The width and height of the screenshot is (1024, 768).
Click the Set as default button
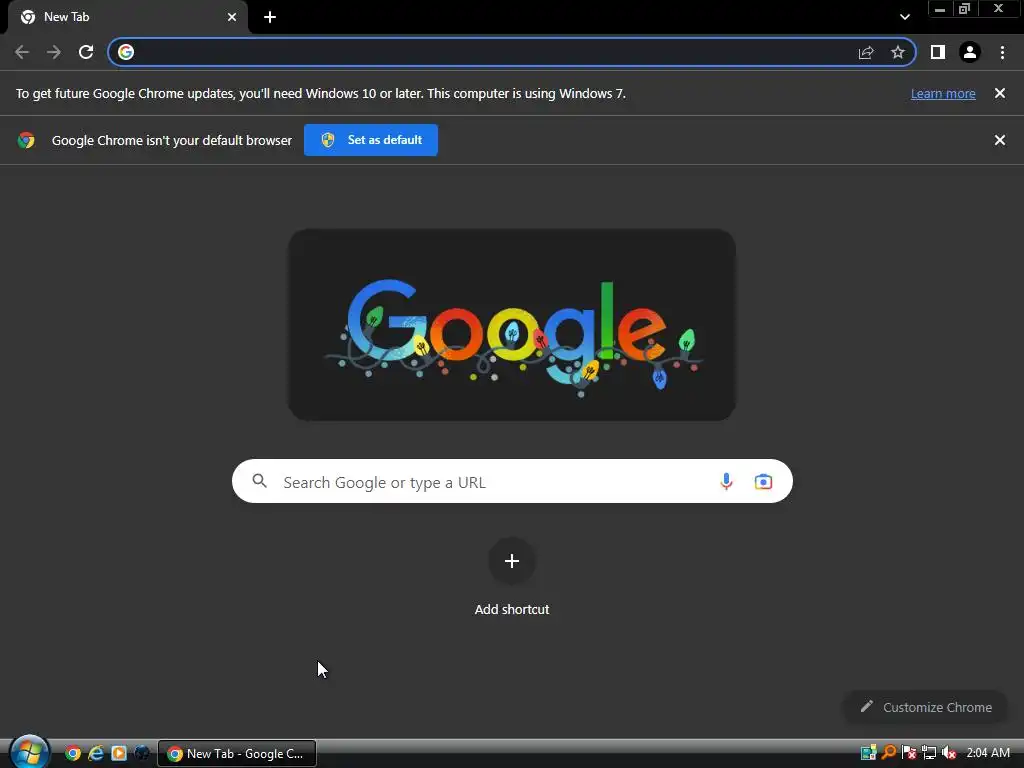pos(371,140)
